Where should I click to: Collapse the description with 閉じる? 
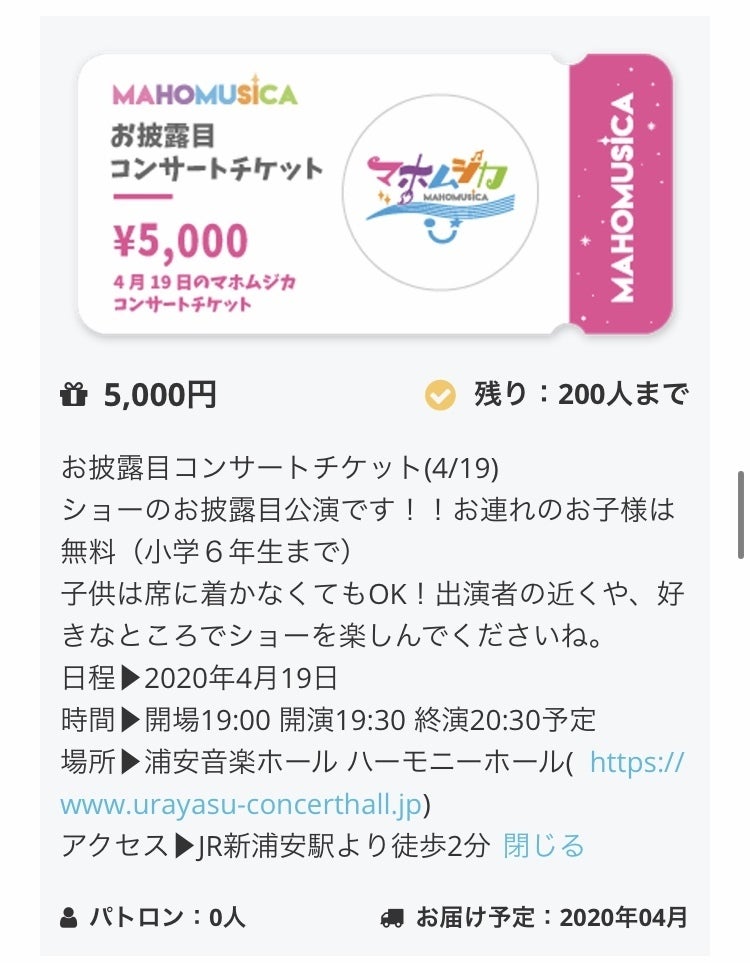click(x=544, y=845)
